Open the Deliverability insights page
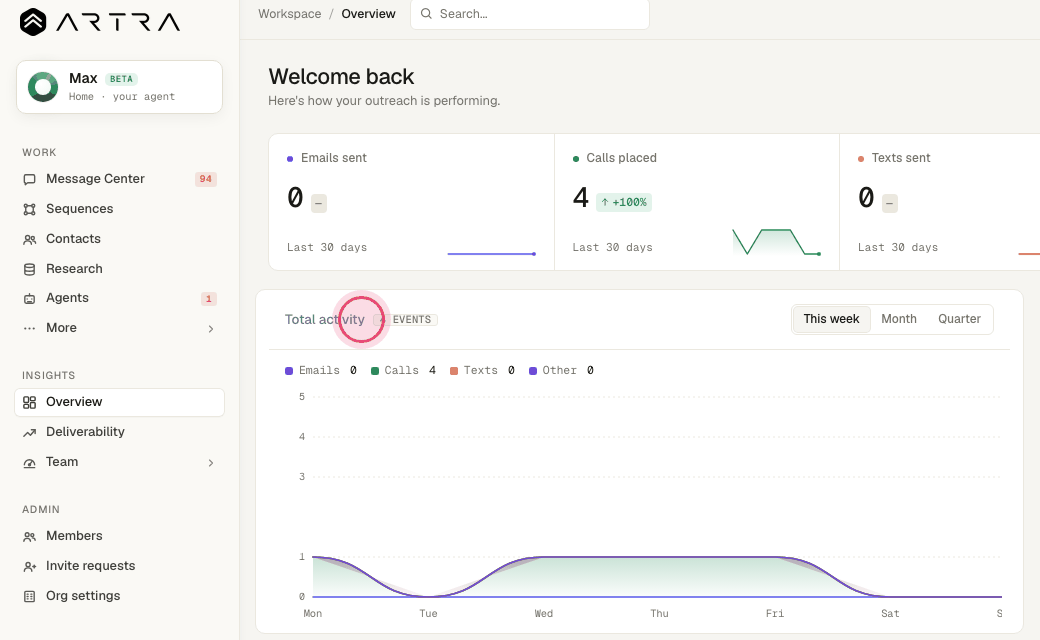Image resolution: width=1040 pixels, height=640 pixels. click(119, 432)
